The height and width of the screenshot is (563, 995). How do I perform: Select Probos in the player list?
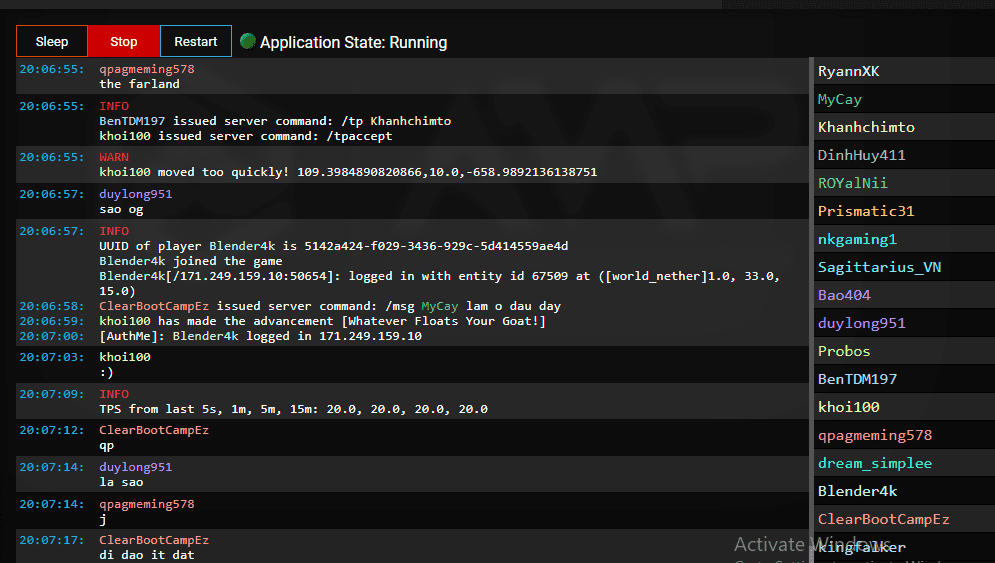click(x=844, y=351)
